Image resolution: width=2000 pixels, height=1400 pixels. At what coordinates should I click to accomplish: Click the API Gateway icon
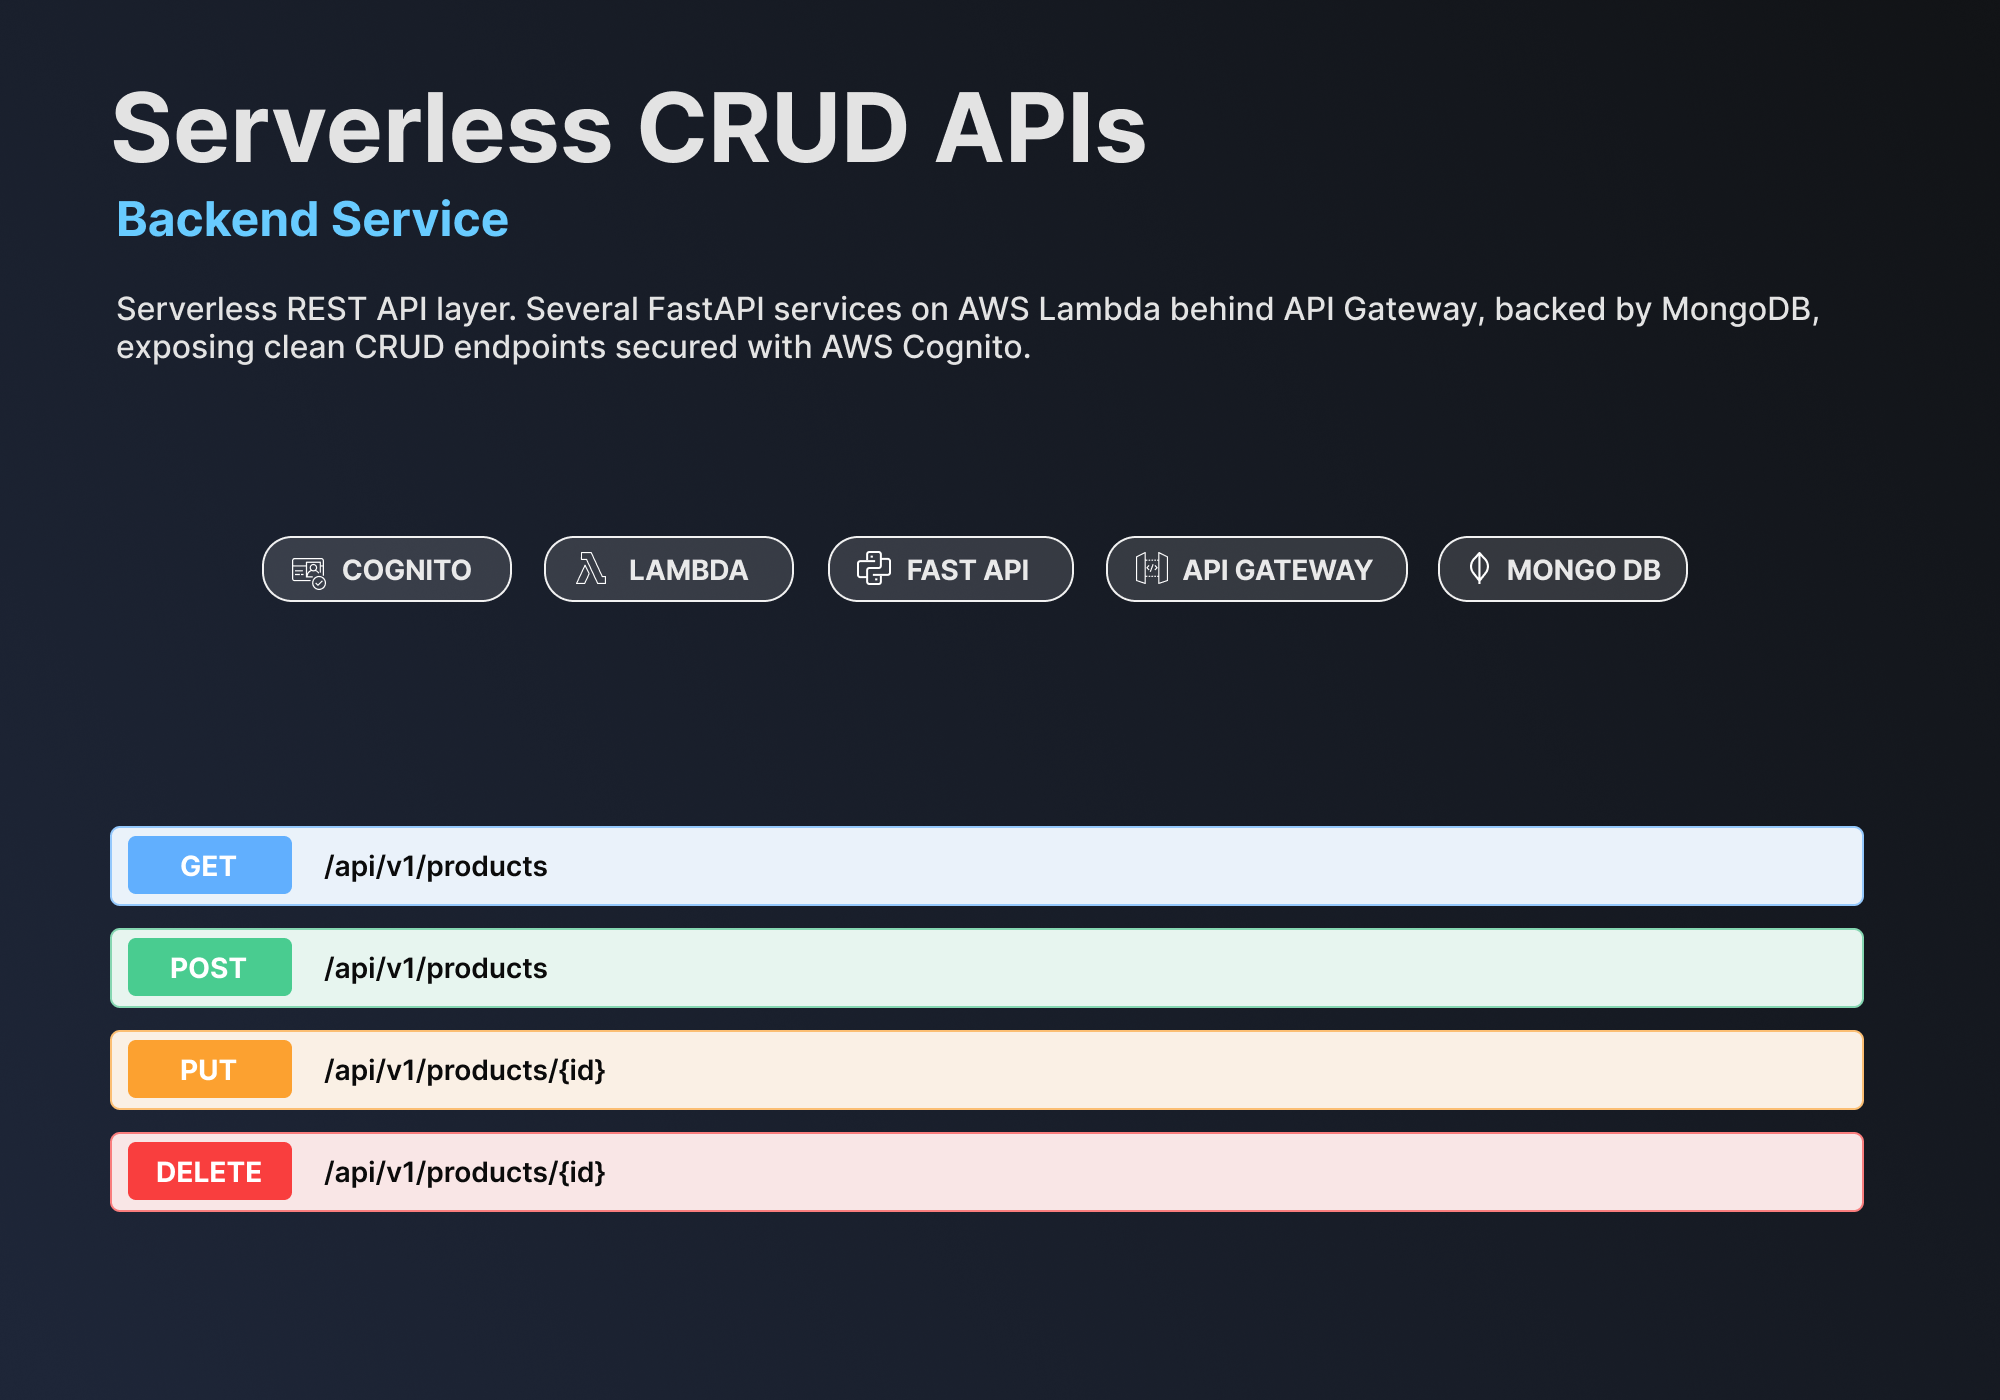click(x=1151, y=568)
